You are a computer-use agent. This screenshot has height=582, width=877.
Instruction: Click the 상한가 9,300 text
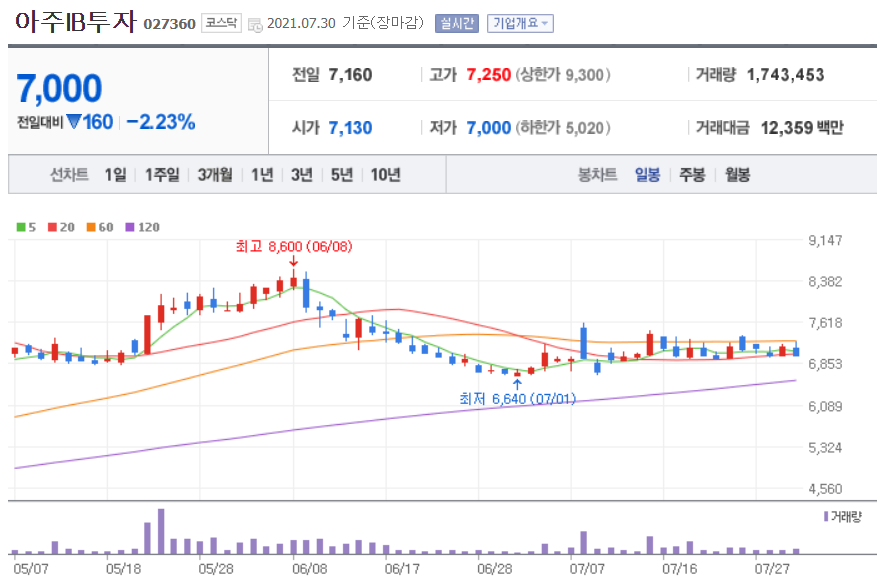click(x=563, y=74)
